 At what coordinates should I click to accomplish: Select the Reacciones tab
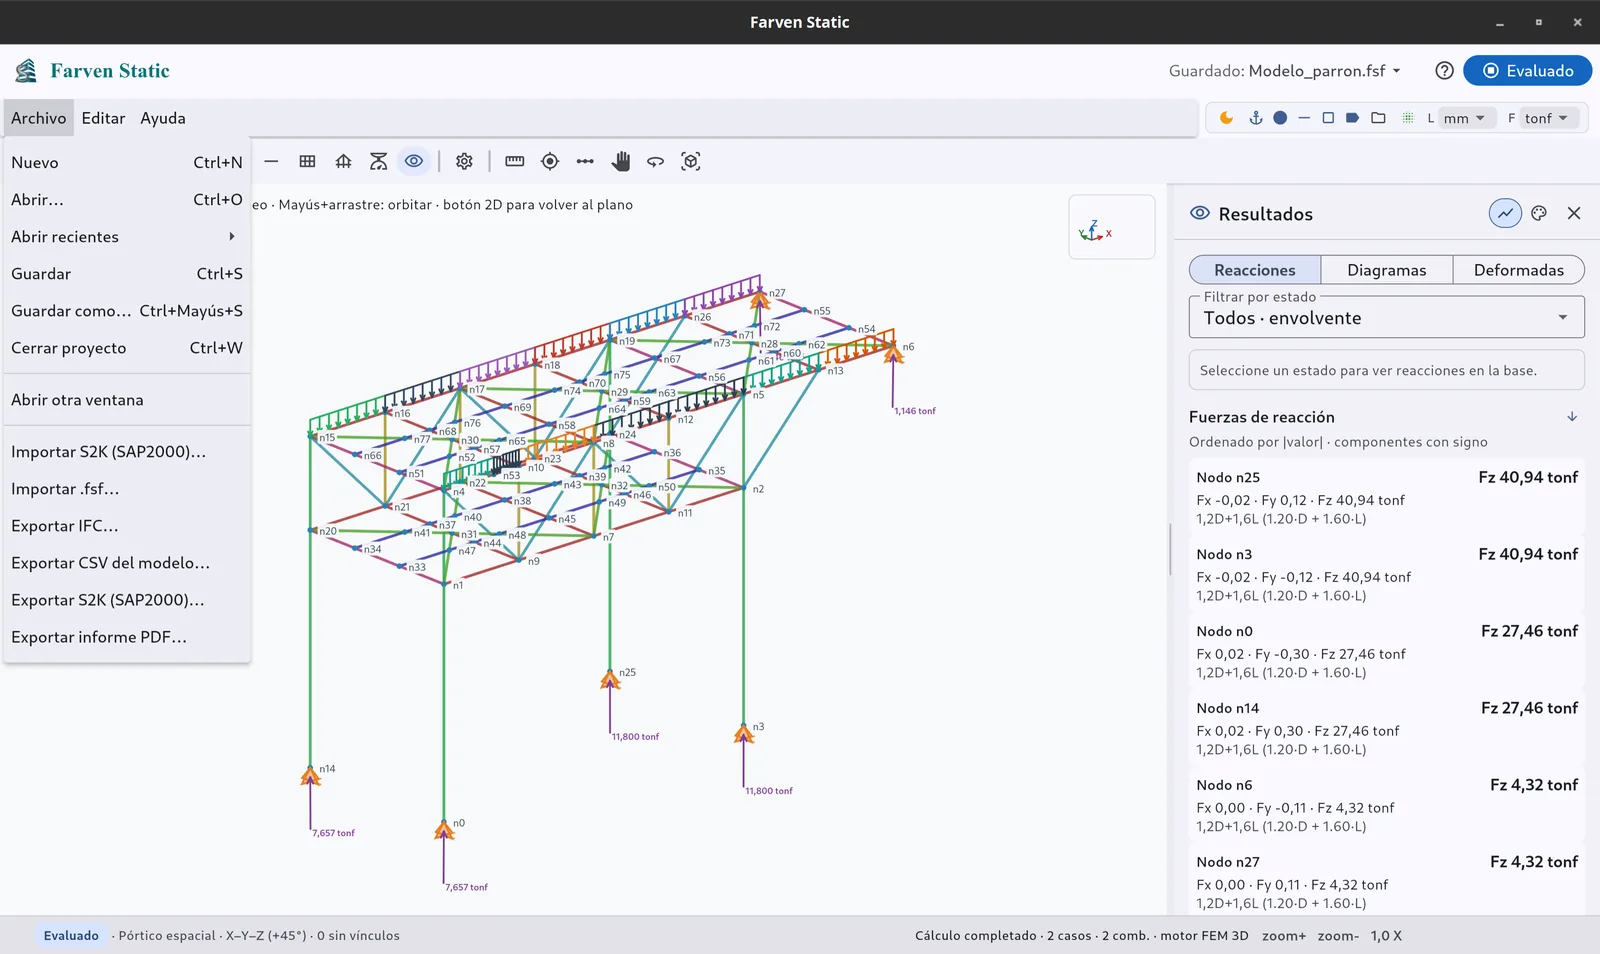coord(1255,270)
